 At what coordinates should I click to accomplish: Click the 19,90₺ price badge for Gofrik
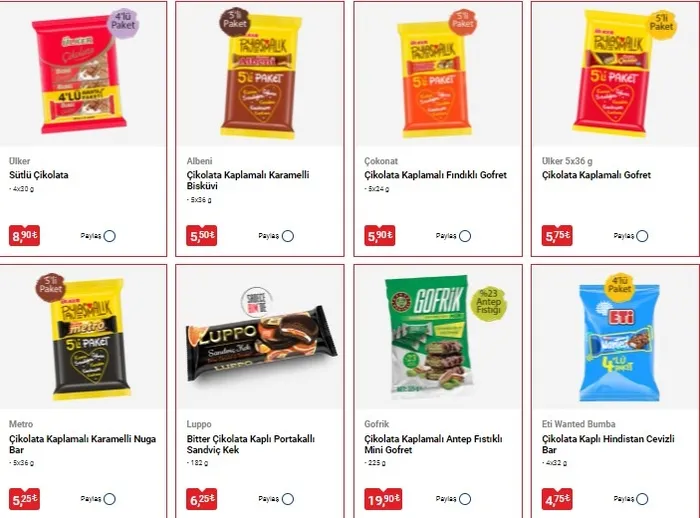pos(383,499)
